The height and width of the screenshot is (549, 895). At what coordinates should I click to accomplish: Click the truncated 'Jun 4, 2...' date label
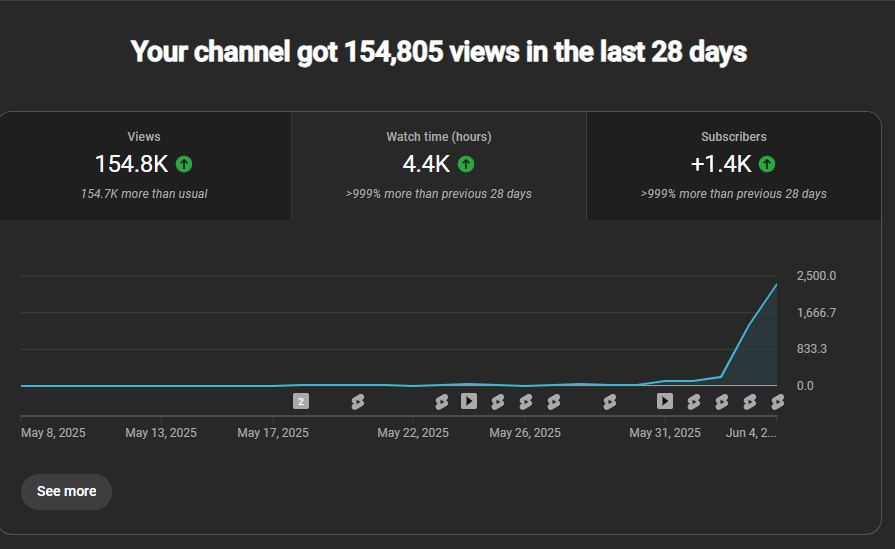(x=751, y=433)
